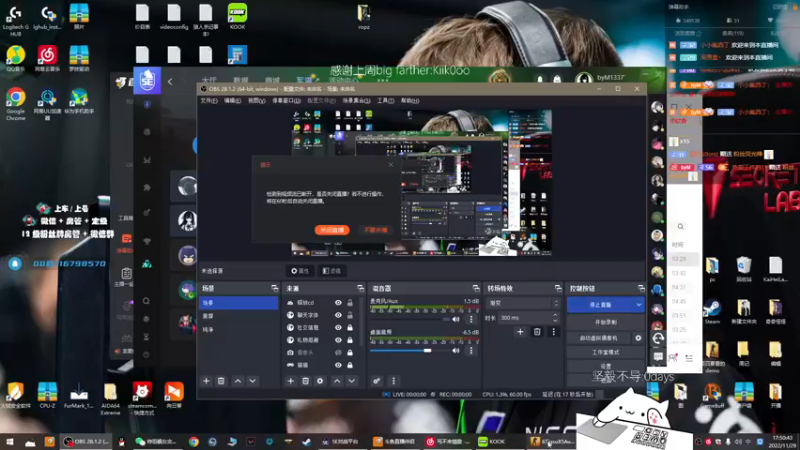
Task: Open Google Chrome desktop icon
Action: pos(16,103)
